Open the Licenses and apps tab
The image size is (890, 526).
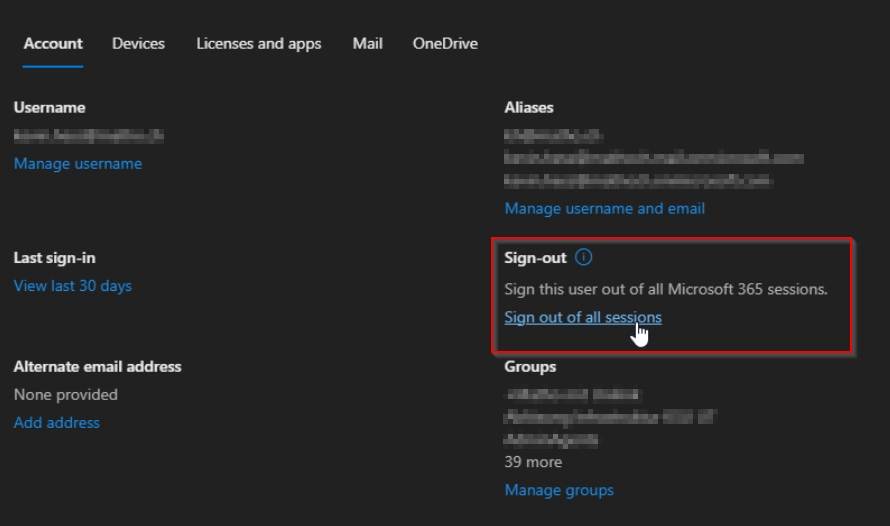[x=259, y=44]
